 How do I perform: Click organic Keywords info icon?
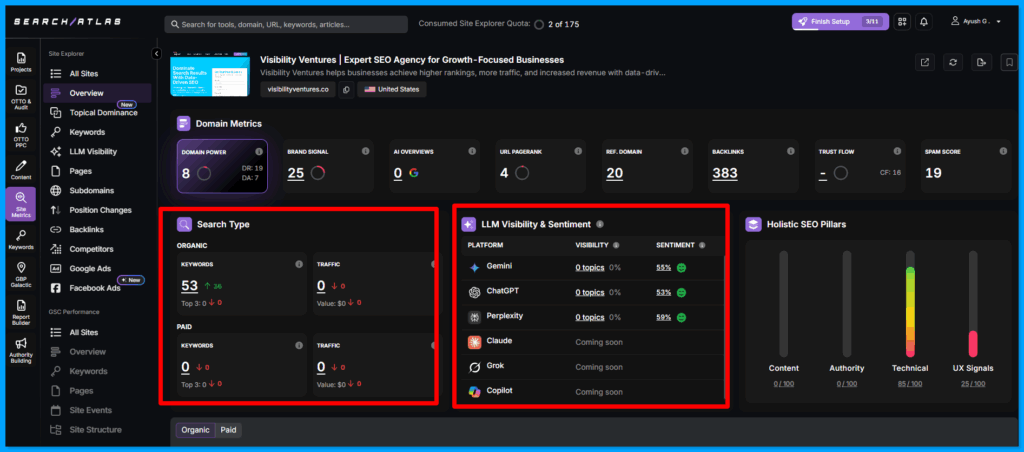(299, 265)
